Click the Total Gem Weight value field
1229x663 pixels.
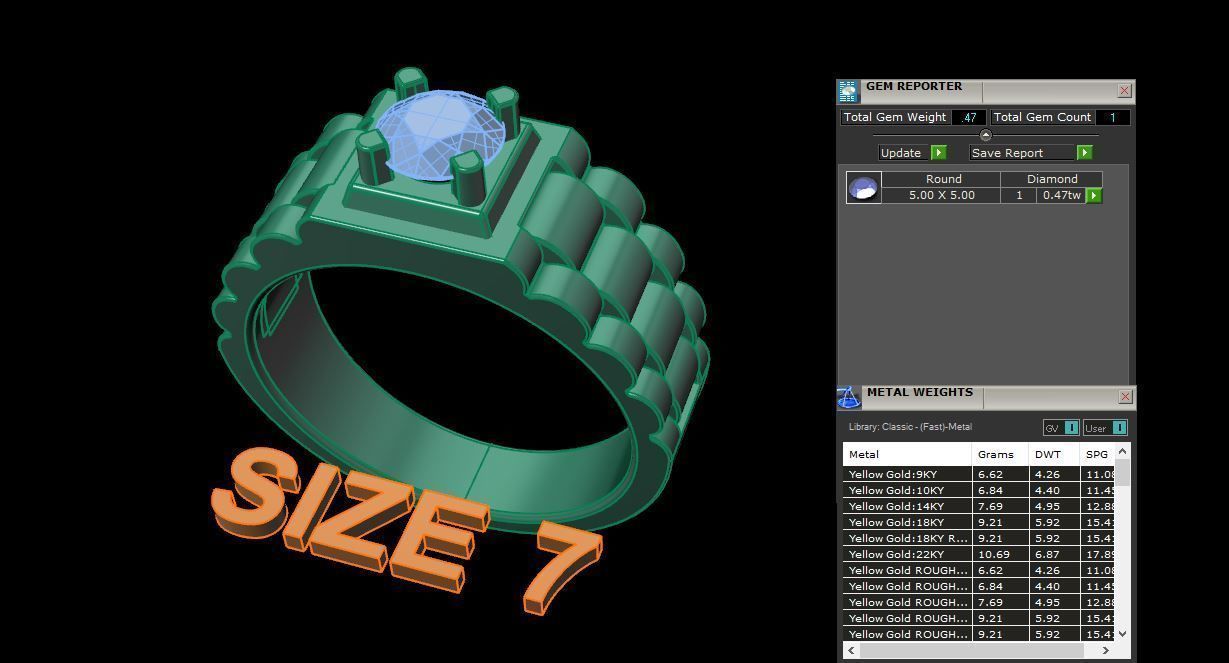tap(968, 117)
